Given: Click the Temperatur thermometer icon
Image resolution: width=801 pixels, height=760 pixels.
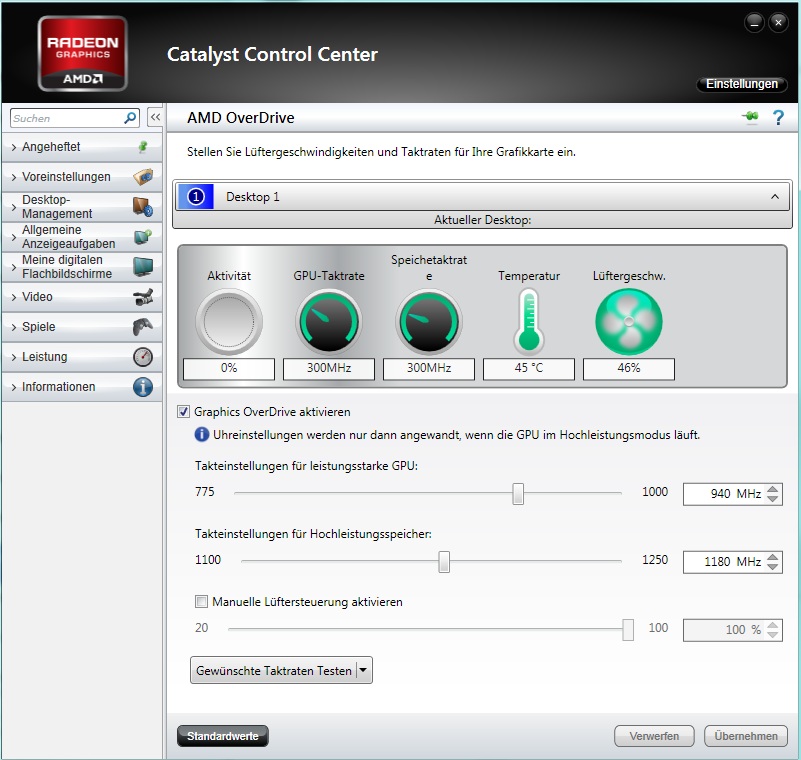Looking at the screenshot, I should [x=529, y=322].
